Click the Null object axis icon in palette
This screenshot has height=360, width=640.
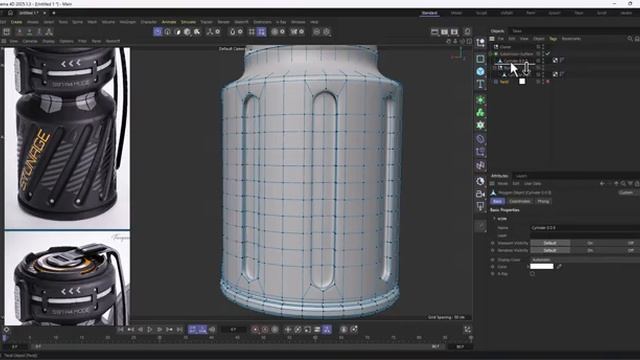point(480,42)
